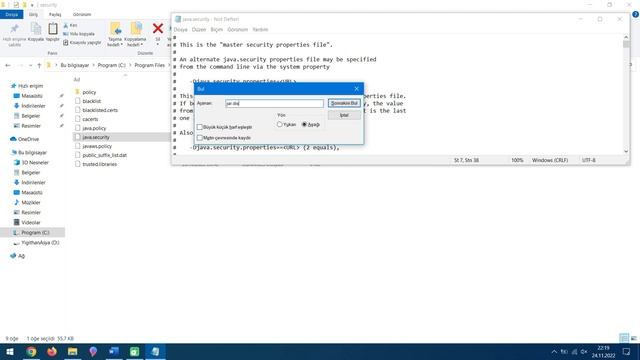Select pinned Masaüstü under Hızlı erişim

[32, 96]
